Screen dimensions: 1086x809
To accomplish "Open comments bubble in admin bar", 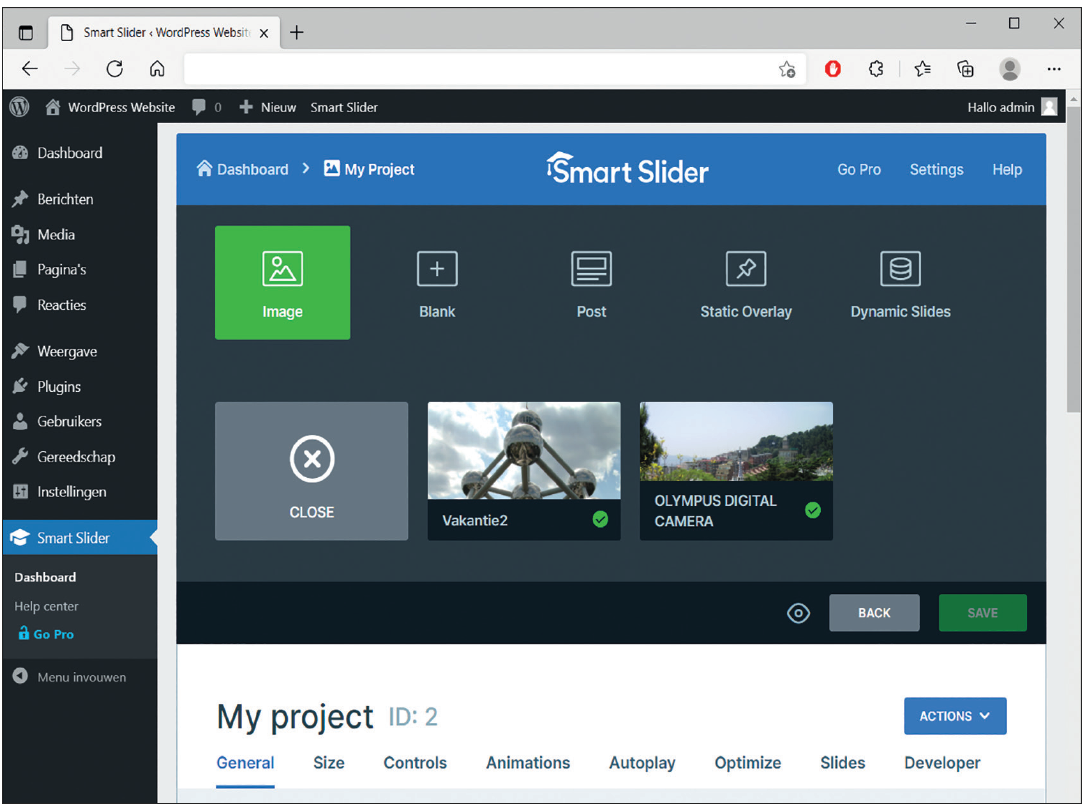I will pyautogui.click(x=206, y=107).
